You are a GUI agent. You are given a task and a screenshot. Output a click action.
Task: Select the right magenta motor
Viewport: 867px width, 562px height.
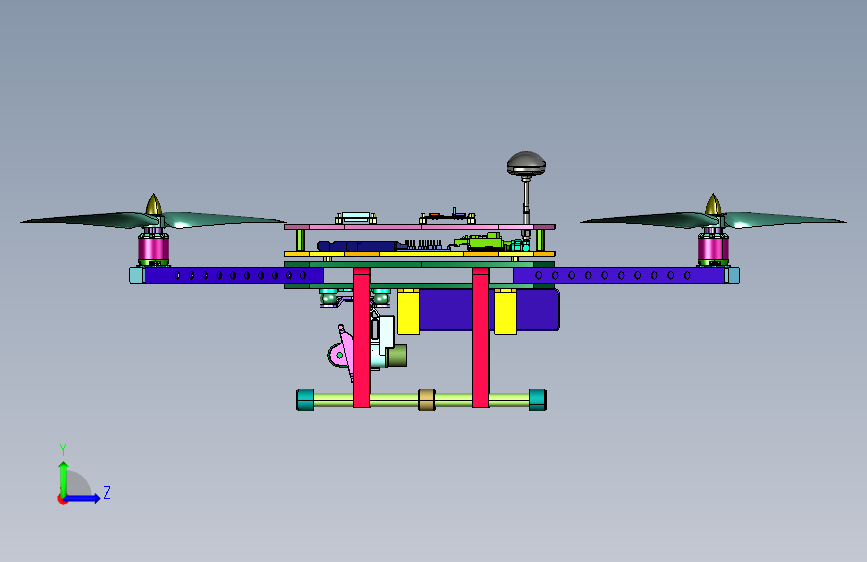pos(713,247)
